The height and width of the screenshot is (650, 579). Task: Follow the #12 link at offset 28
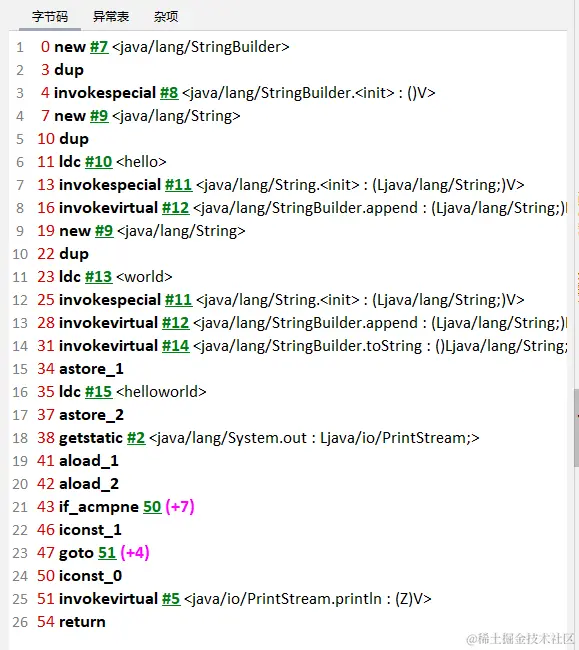(175, 323)
